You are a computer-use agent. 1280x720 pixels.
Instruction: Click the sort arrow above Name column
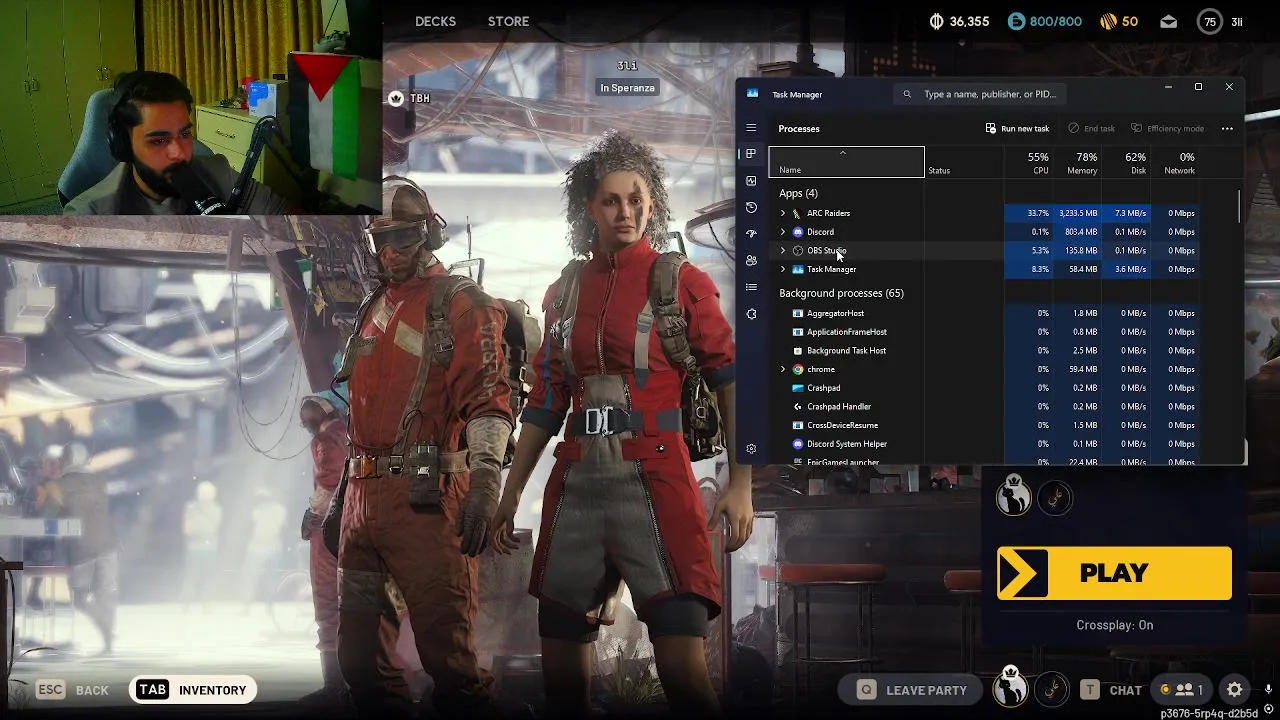(x=842, y=153)
